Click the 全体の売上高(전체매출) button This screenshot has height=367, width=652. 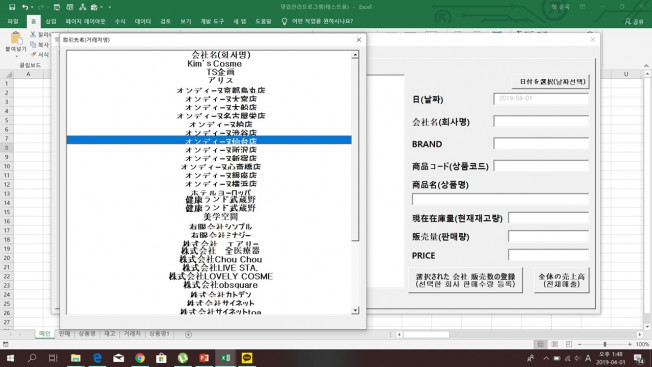(x=561, y=280)
